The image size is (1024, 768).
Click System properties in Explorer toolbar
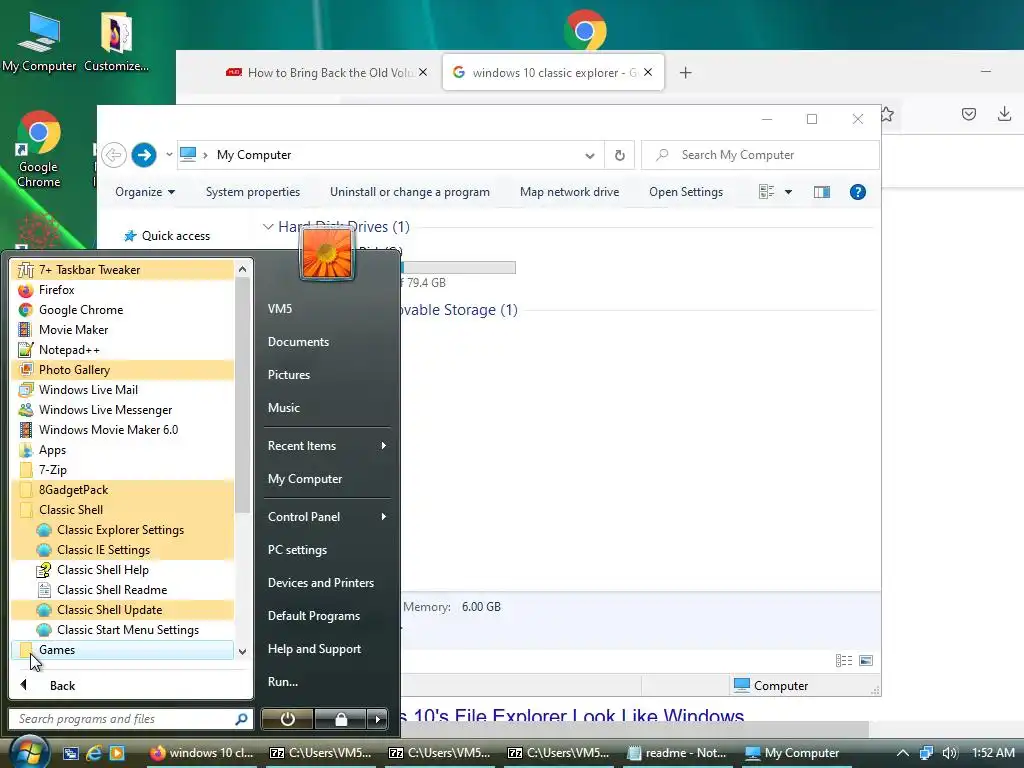click(x=253, y=192)
